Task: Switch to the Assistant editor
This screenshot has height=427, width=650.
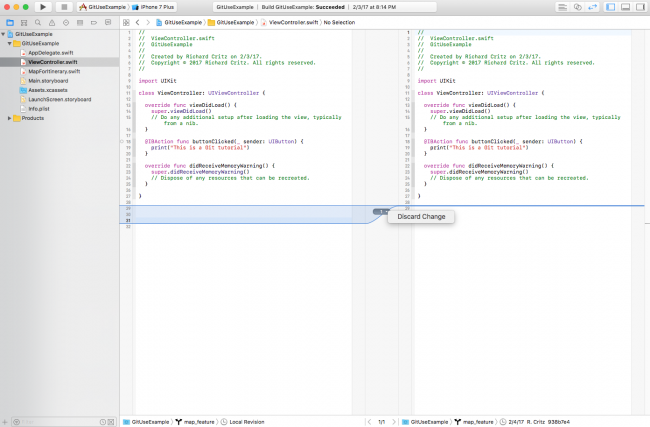Action: [x=577, y=7]
